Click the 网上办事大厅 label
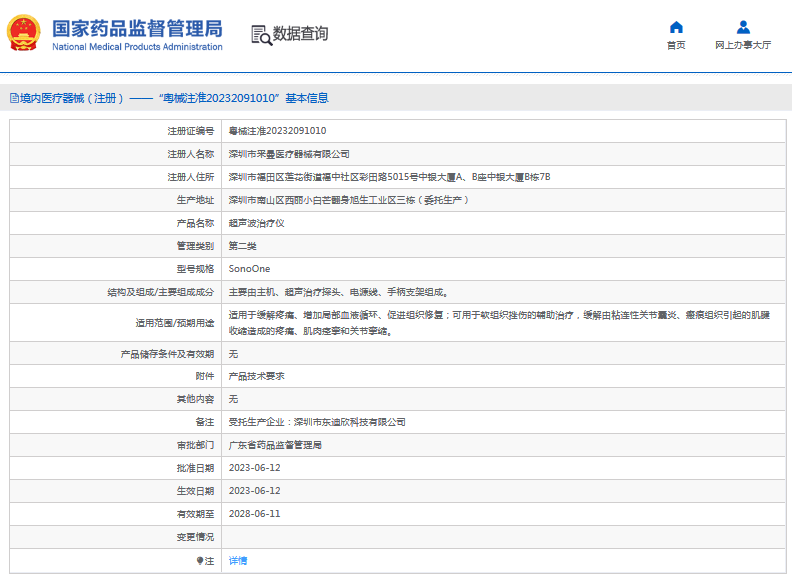 click(743, 45)
